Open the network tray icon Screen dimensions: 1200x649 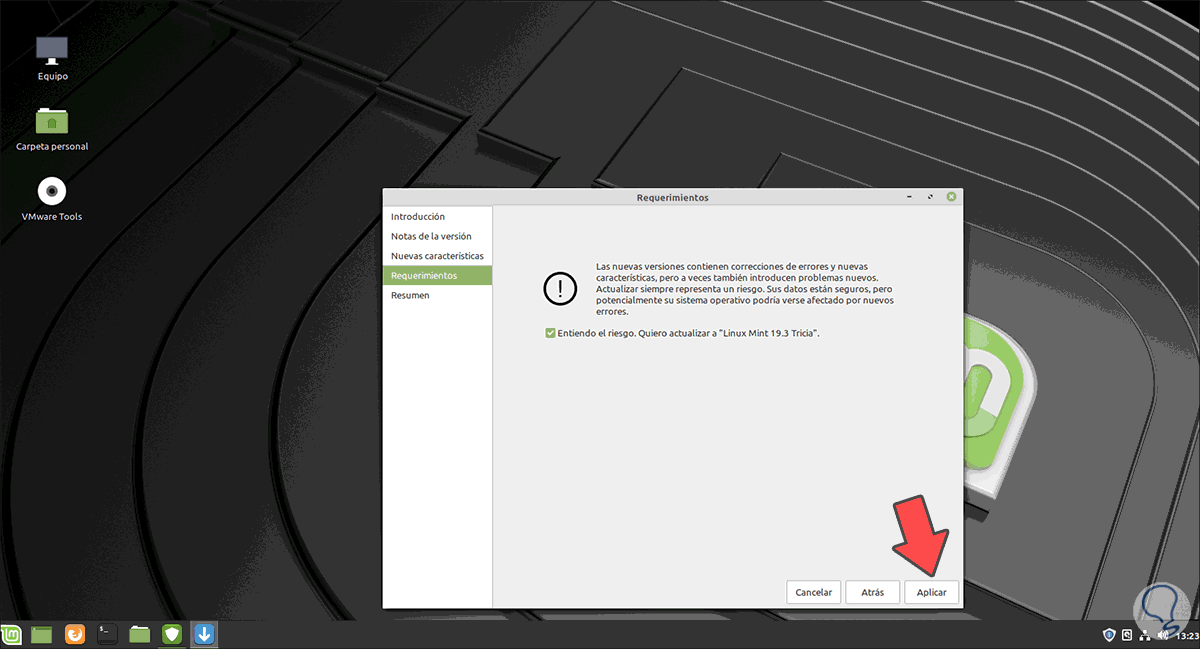pos(1145,635)
